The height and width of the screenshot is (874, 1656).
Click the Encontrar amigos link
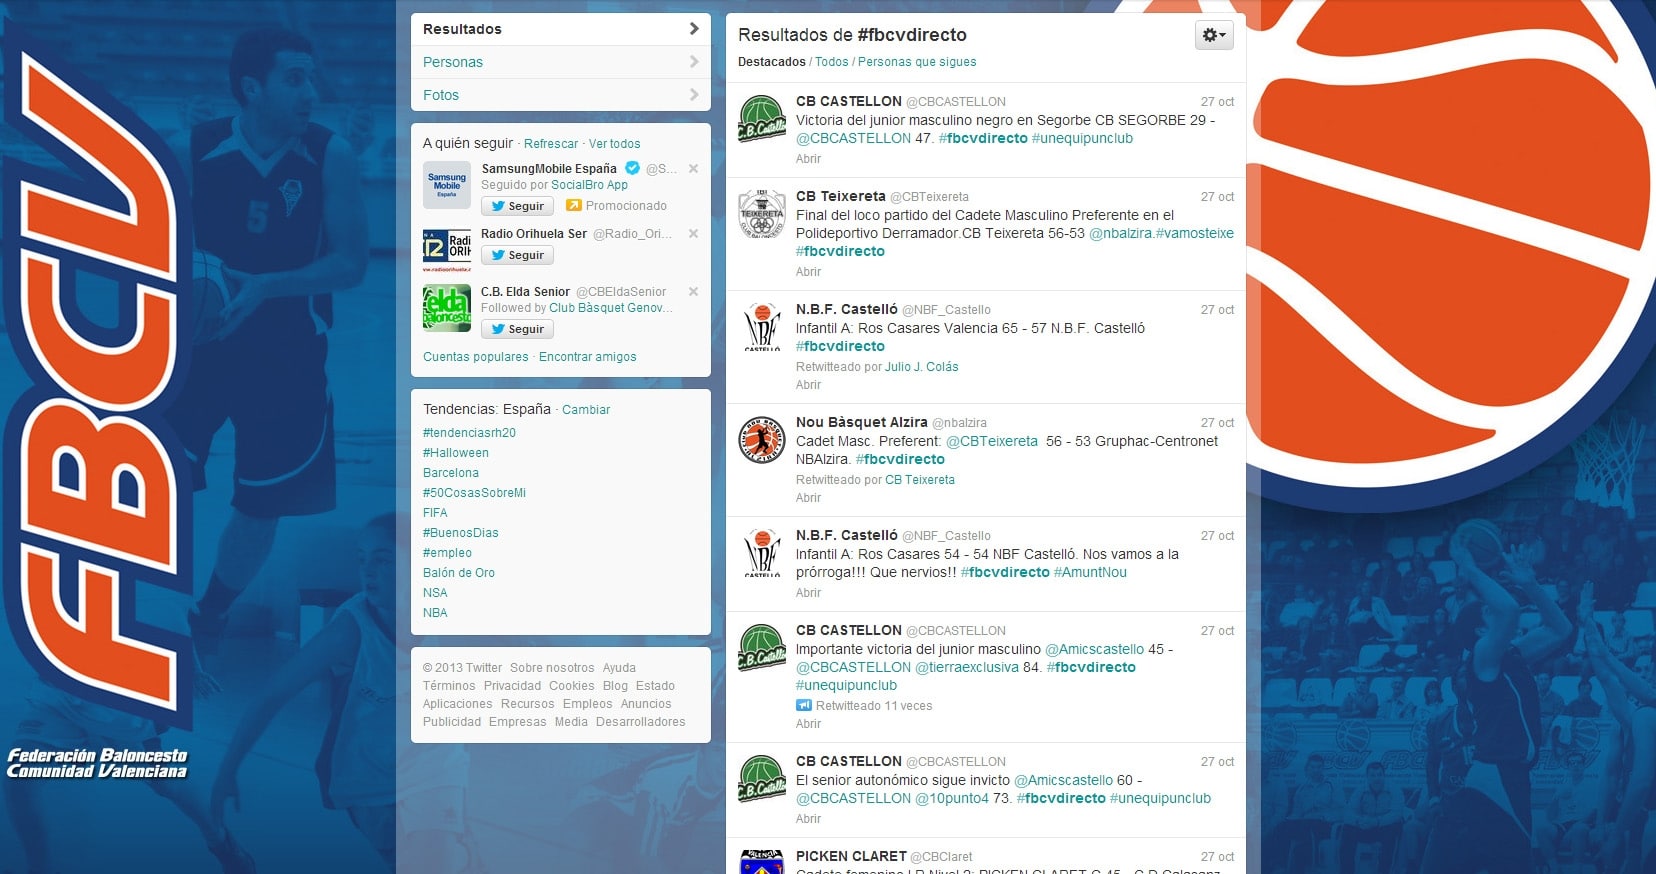tap(588, 357)
